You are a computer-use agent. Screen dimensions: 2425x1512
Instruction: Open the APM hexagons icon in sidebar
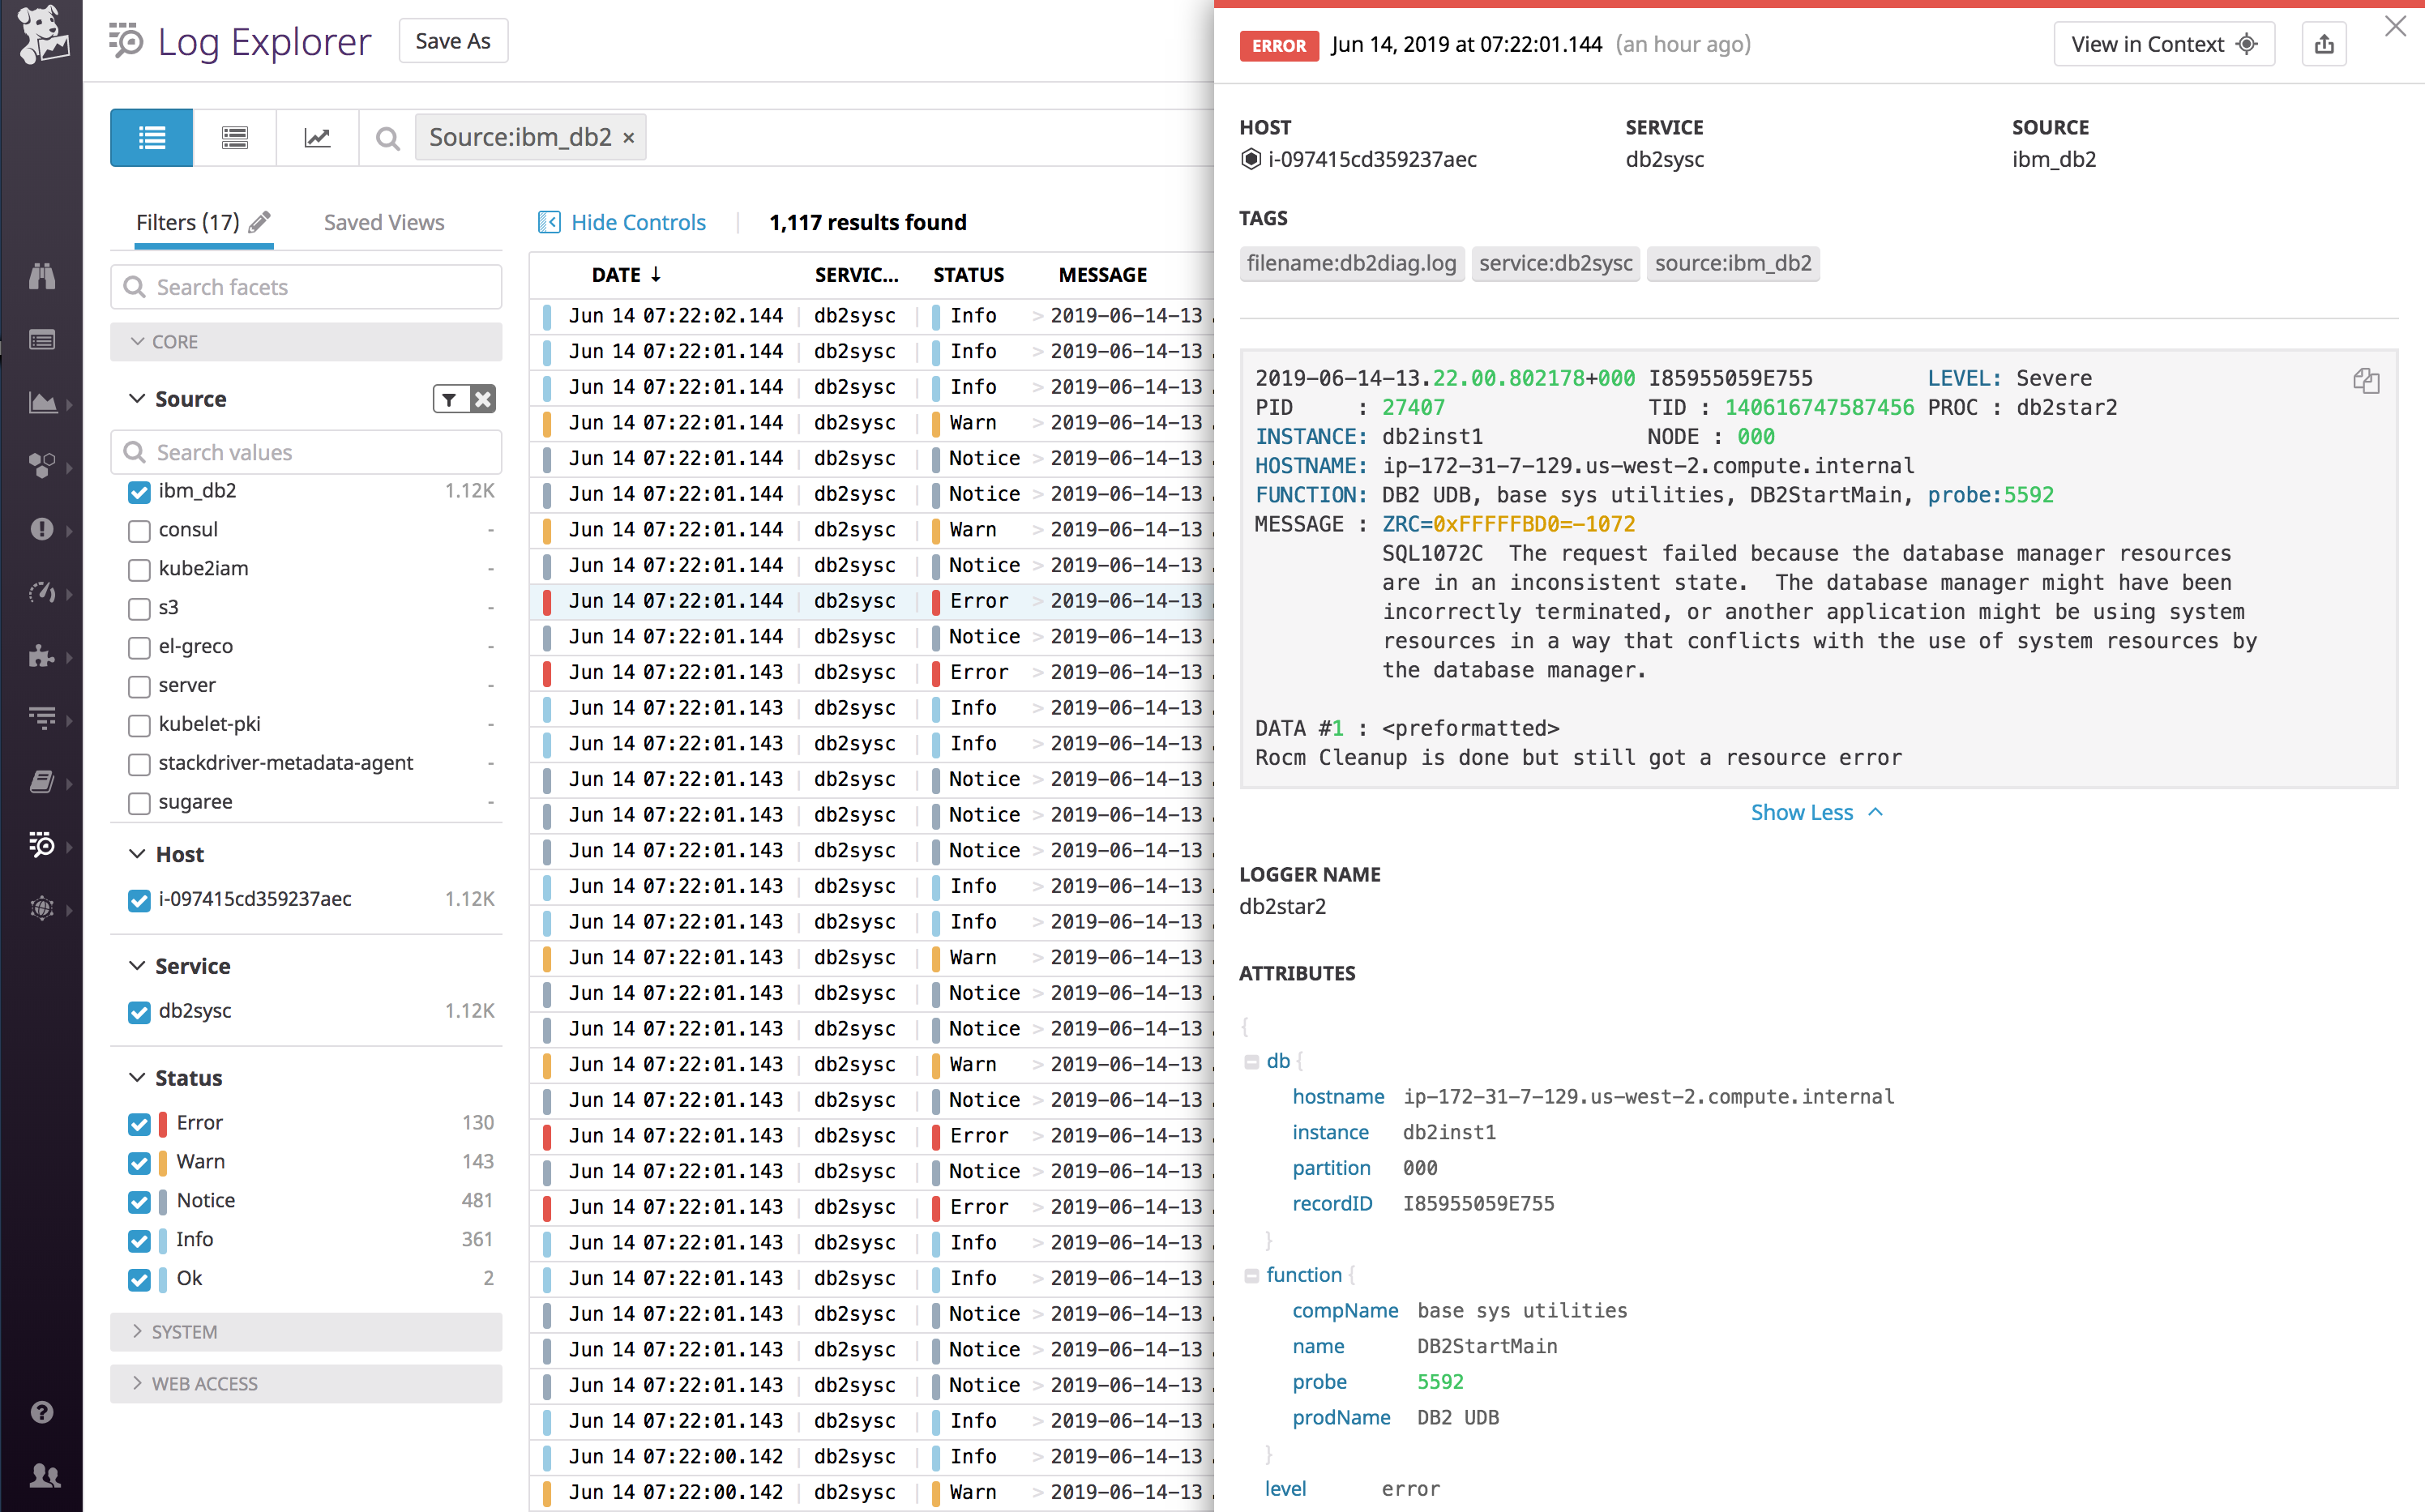pyautogui.click(x=42, y=466)
